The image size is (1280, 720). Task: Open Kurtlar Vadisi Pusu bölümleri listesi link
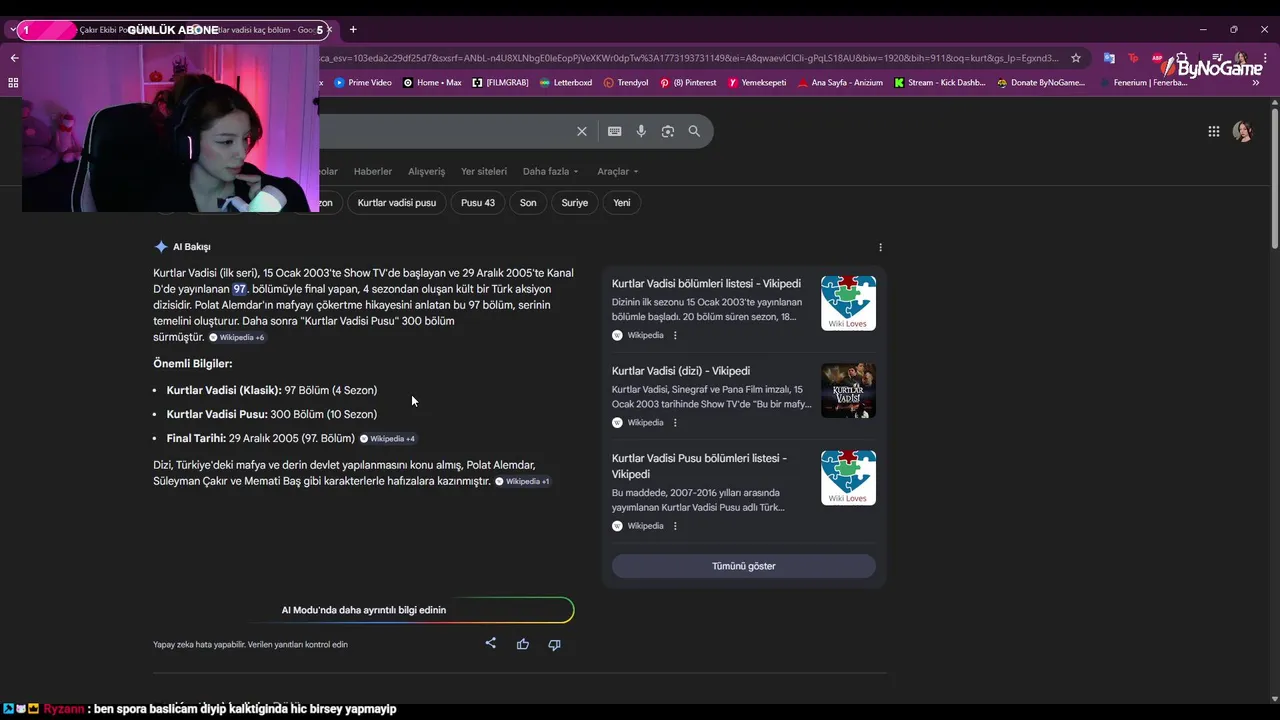click(x=699, y=466)
